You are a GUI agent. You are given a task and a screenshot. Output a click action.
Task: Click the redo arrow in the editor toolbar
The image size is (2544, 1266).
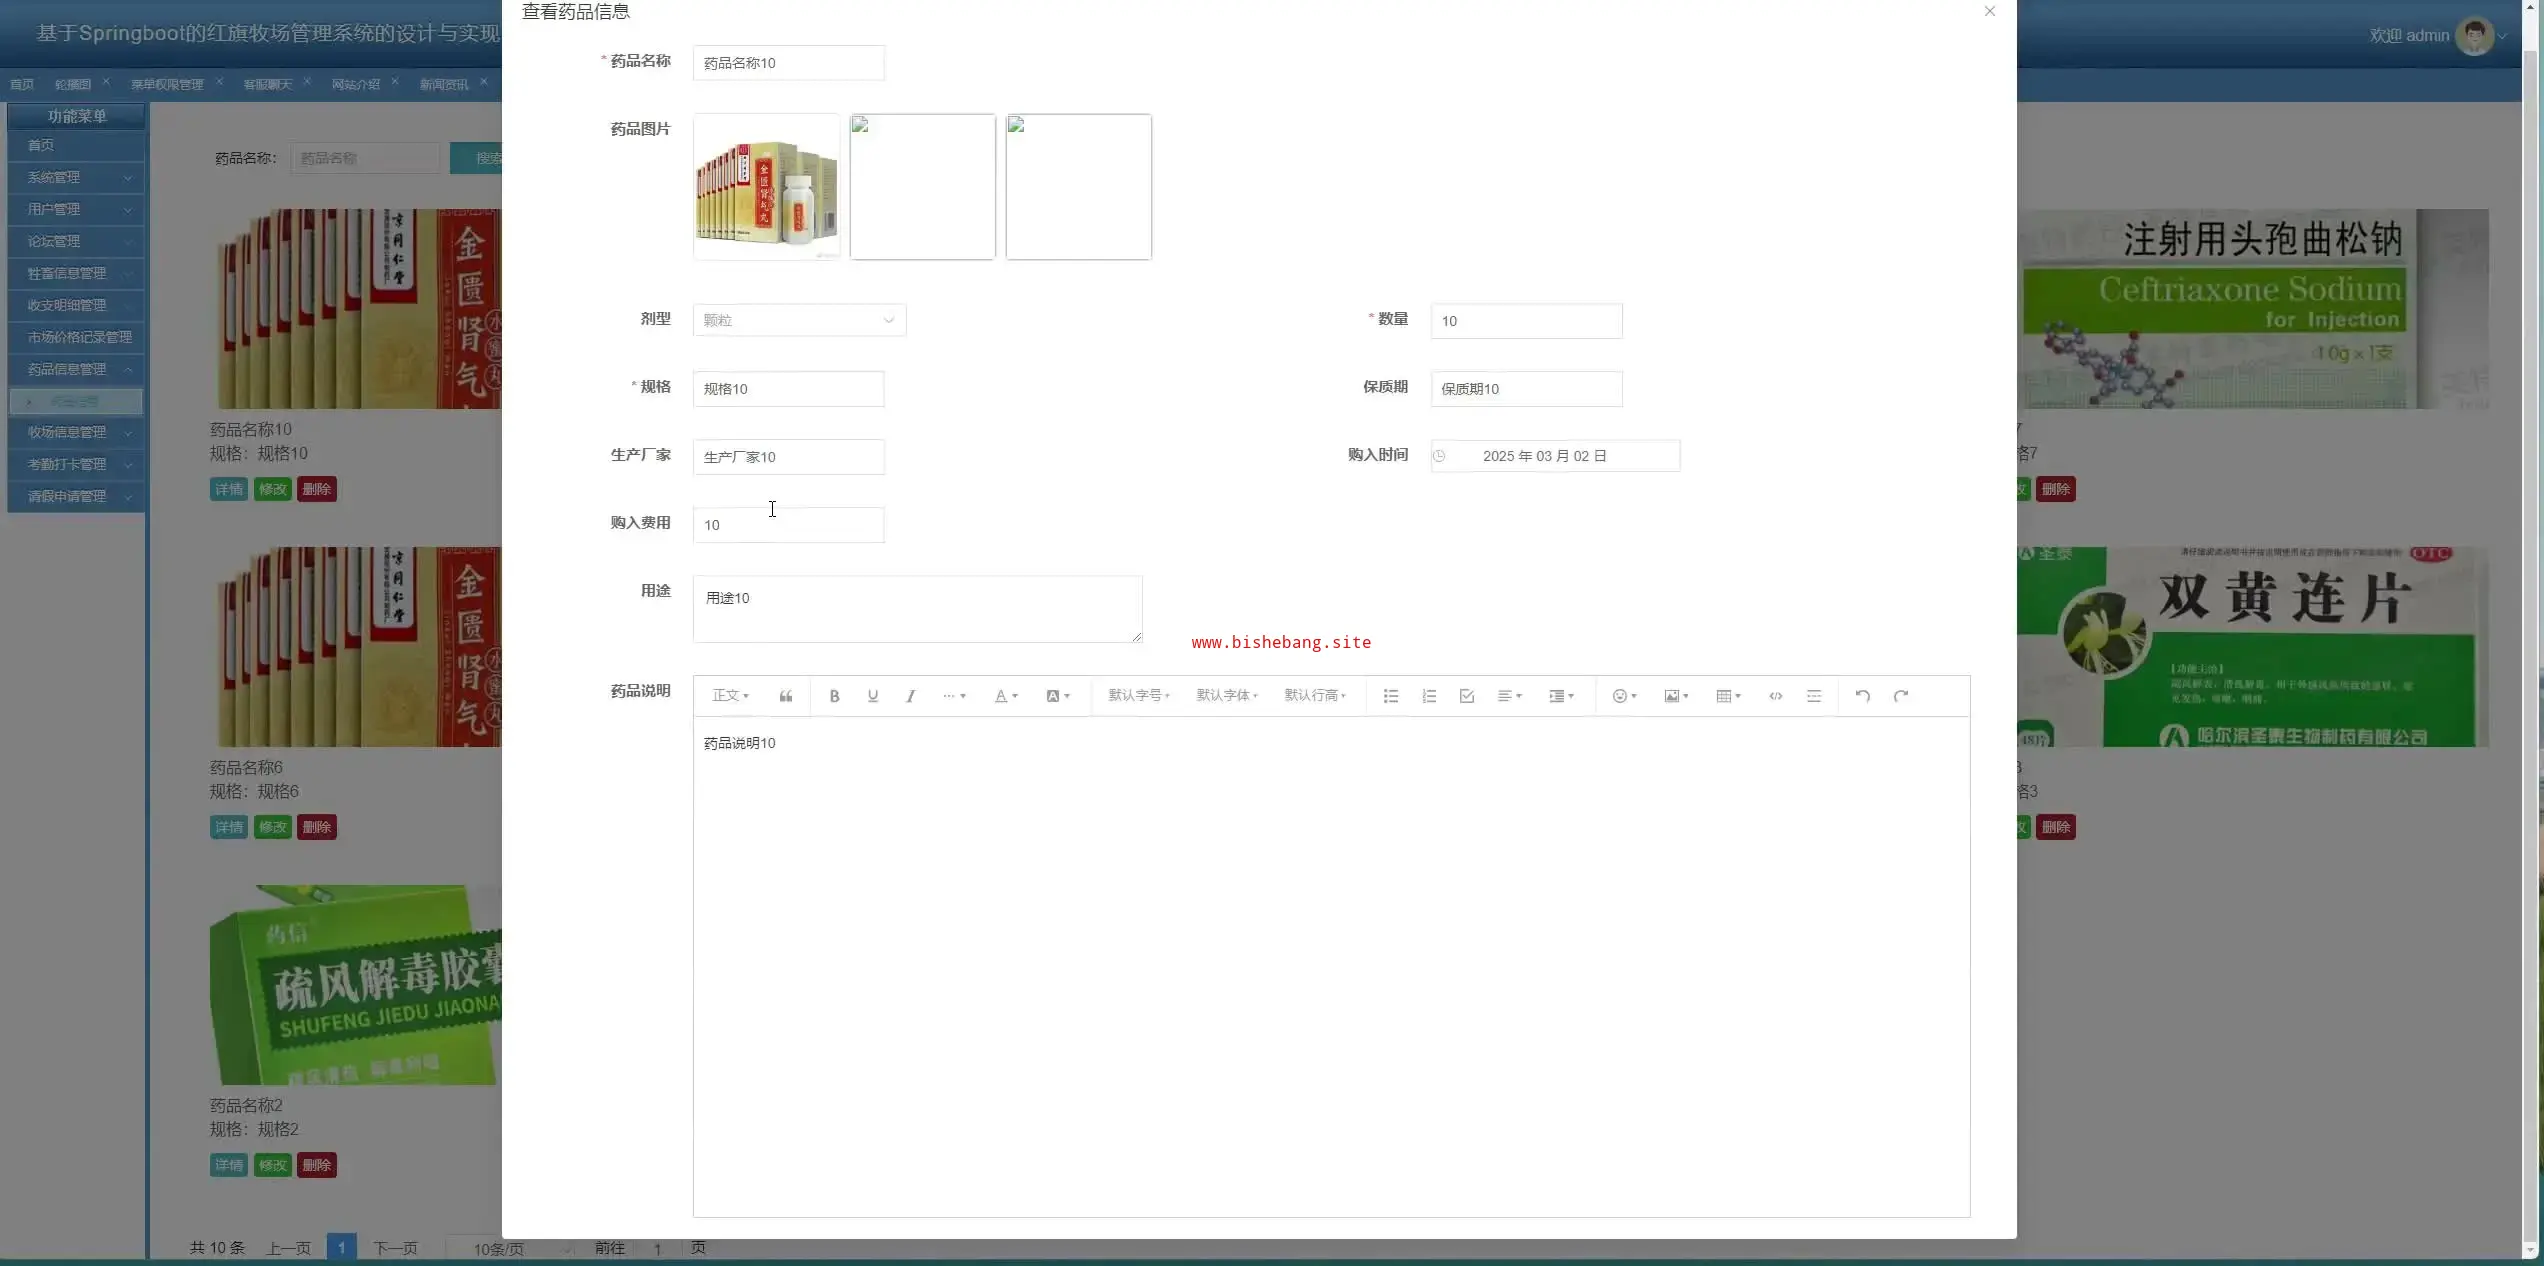pyautogui.click(x=1900, y=696)
